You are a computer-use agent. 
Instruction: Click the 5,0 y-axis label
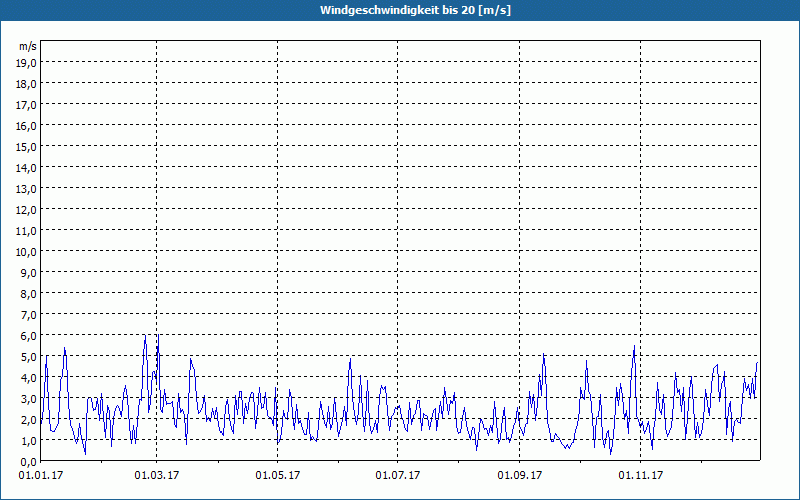click(x=28, y=356)
